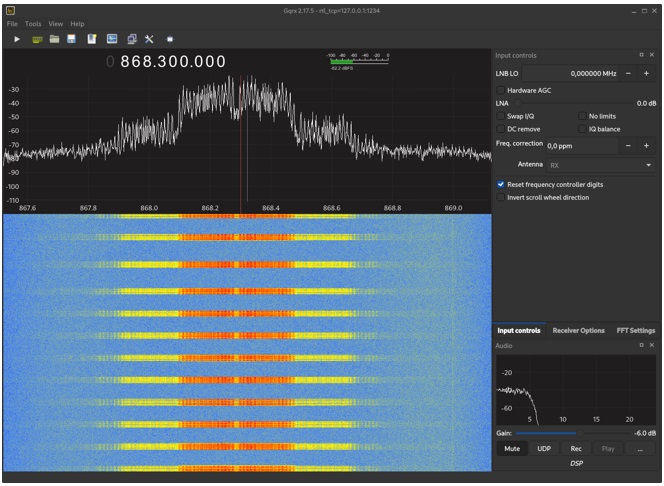Click the load settings folder icon

(x=55, y=39)
